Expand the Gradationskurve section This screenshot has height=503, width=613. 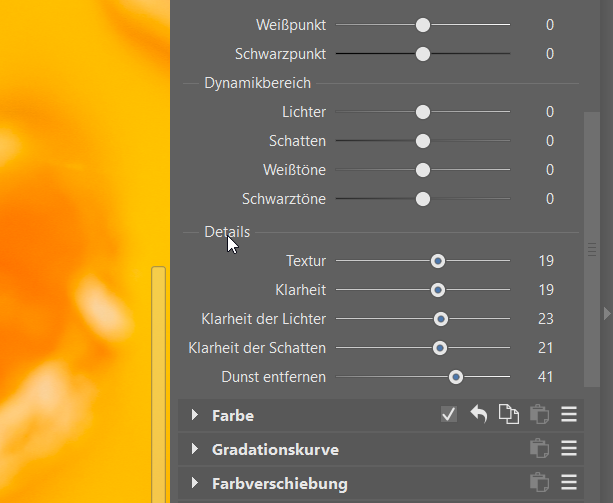coord(194,449)
